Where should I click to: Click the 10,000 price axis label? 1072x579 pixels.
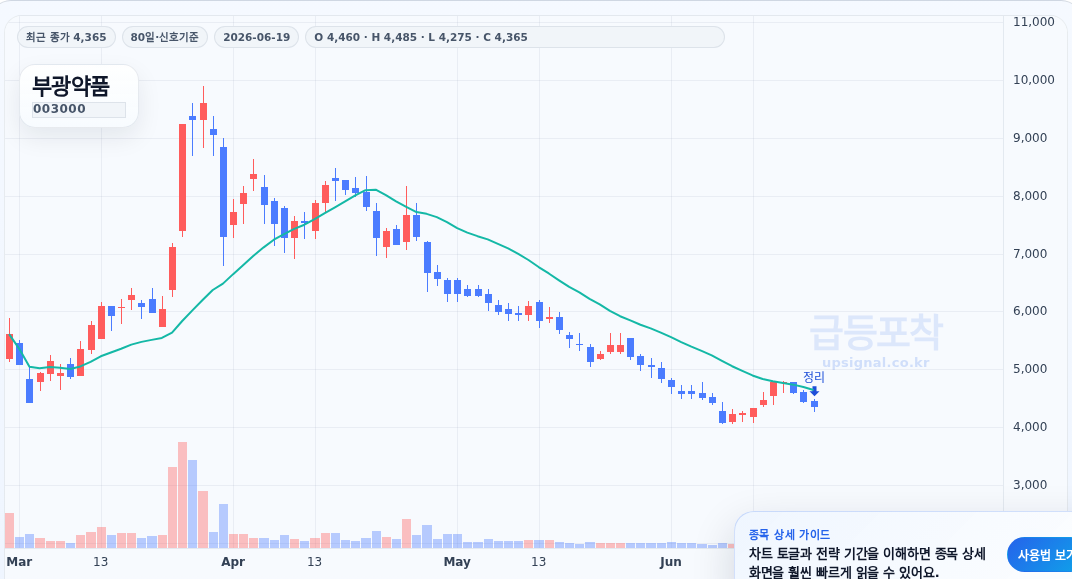click(x=1033, y=80)
